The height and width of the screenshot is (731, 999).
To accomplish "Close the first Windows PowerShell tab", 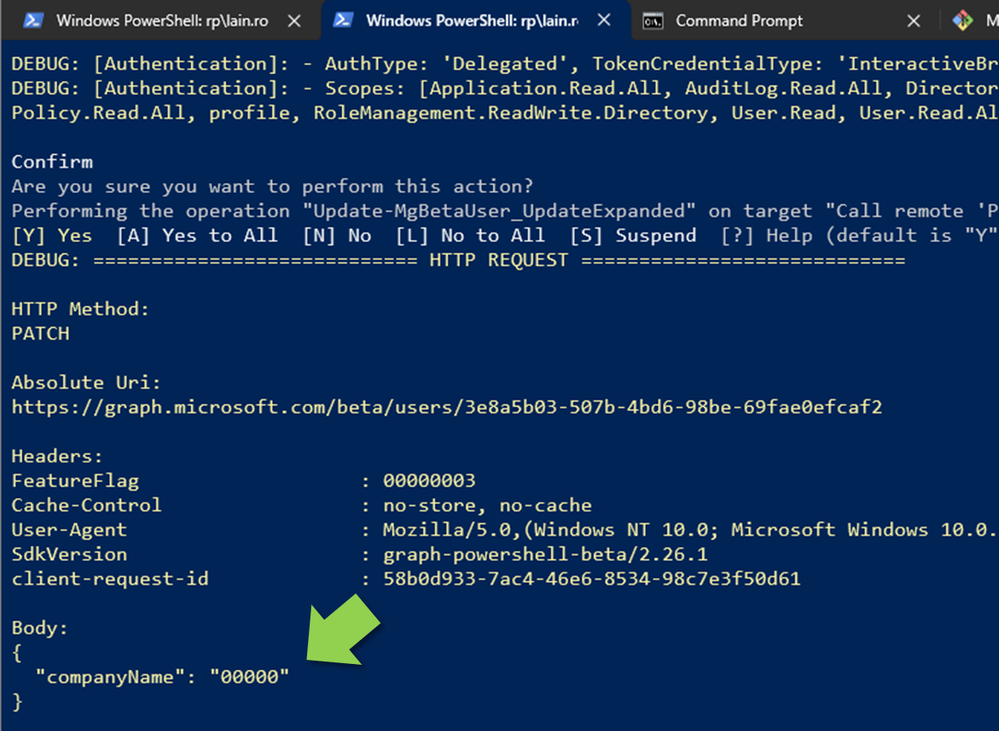I will pos(294,21).
